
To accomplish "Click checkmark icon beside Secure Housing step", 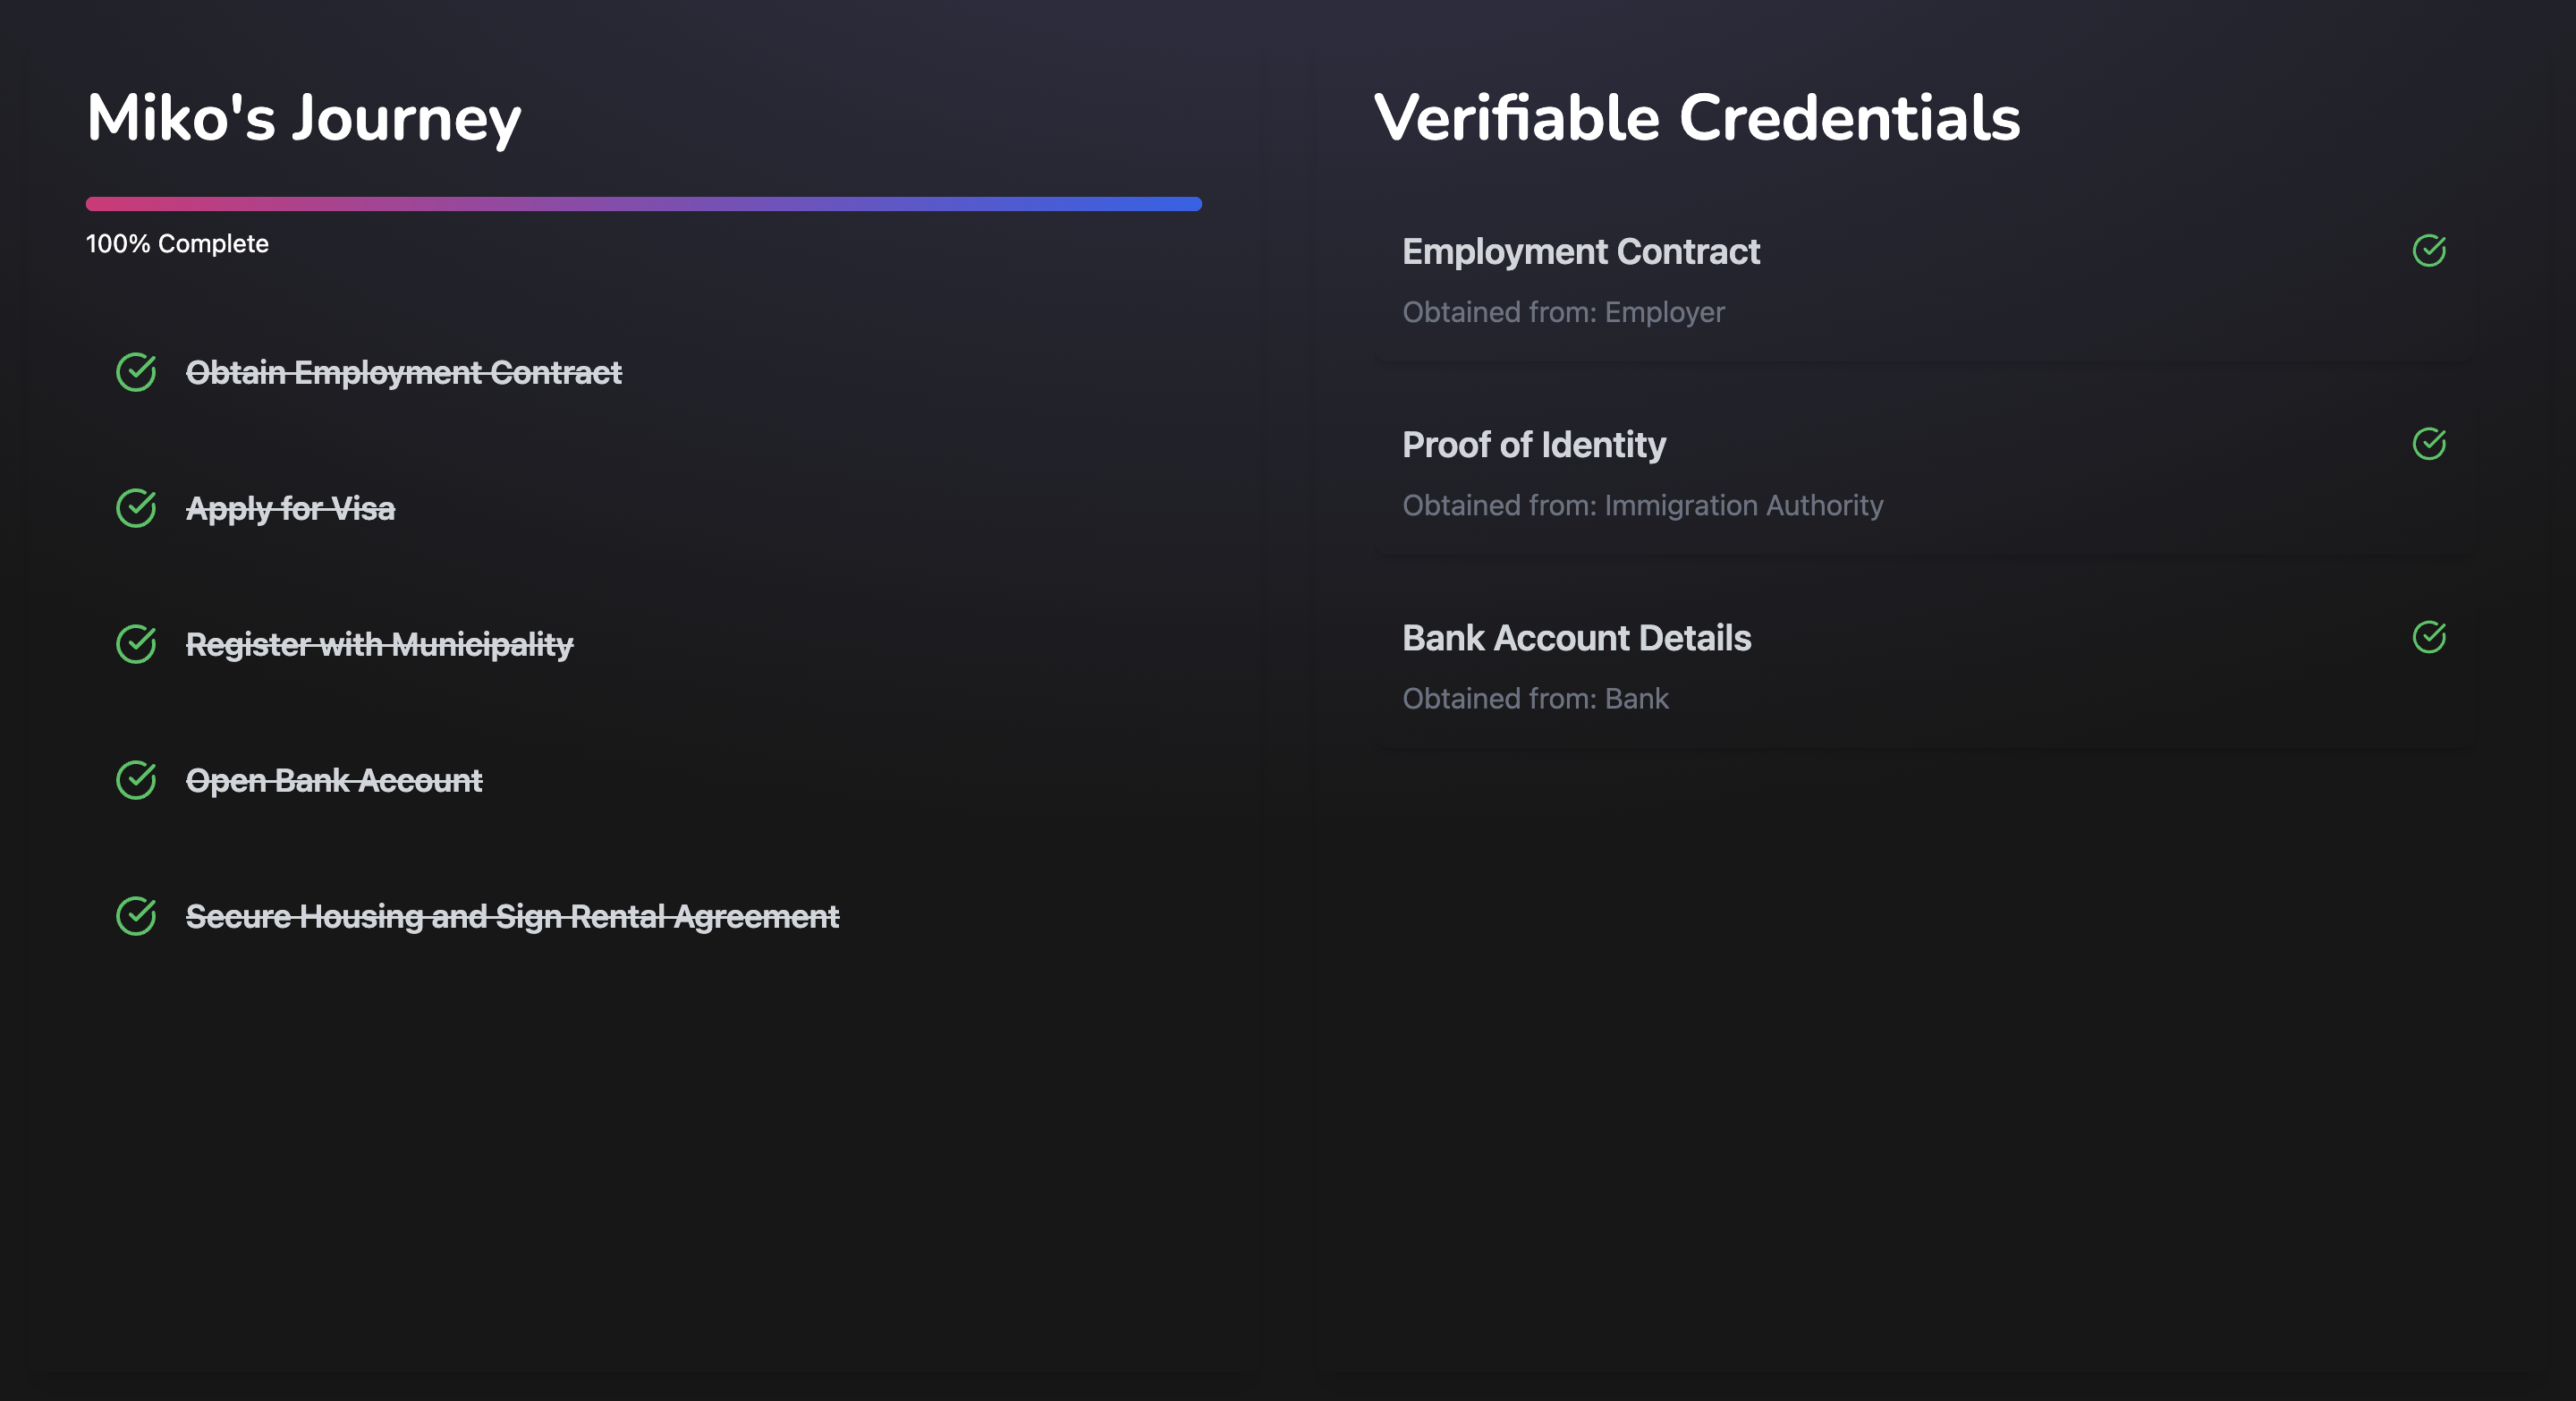I will coord(136,916).
